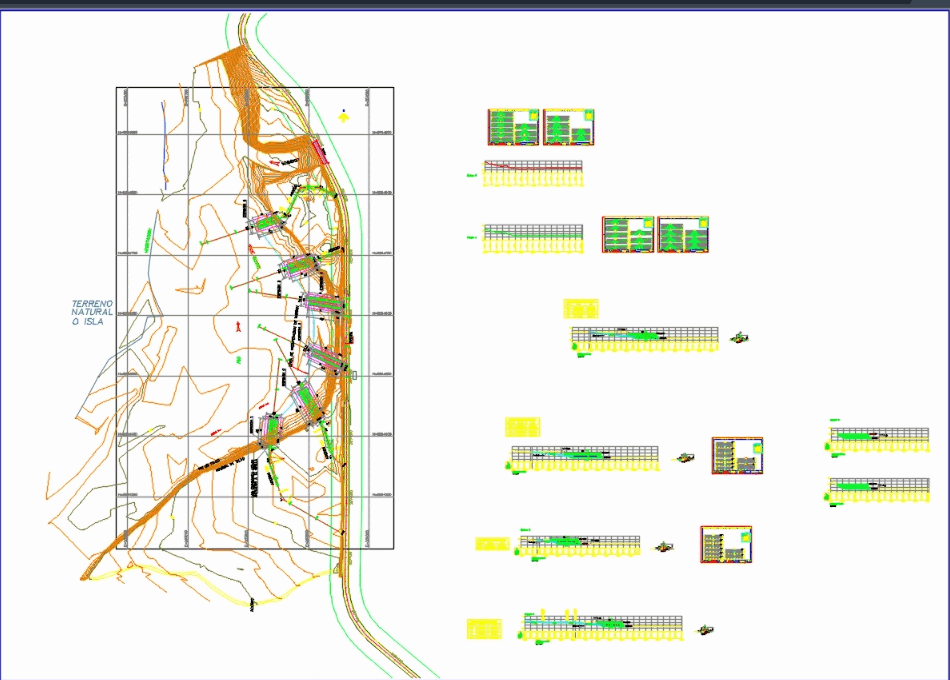Select the yellow north arrow symbol on the plan
Image resolution: width=950 pixels, height=680 pixels.
[342, 116]
